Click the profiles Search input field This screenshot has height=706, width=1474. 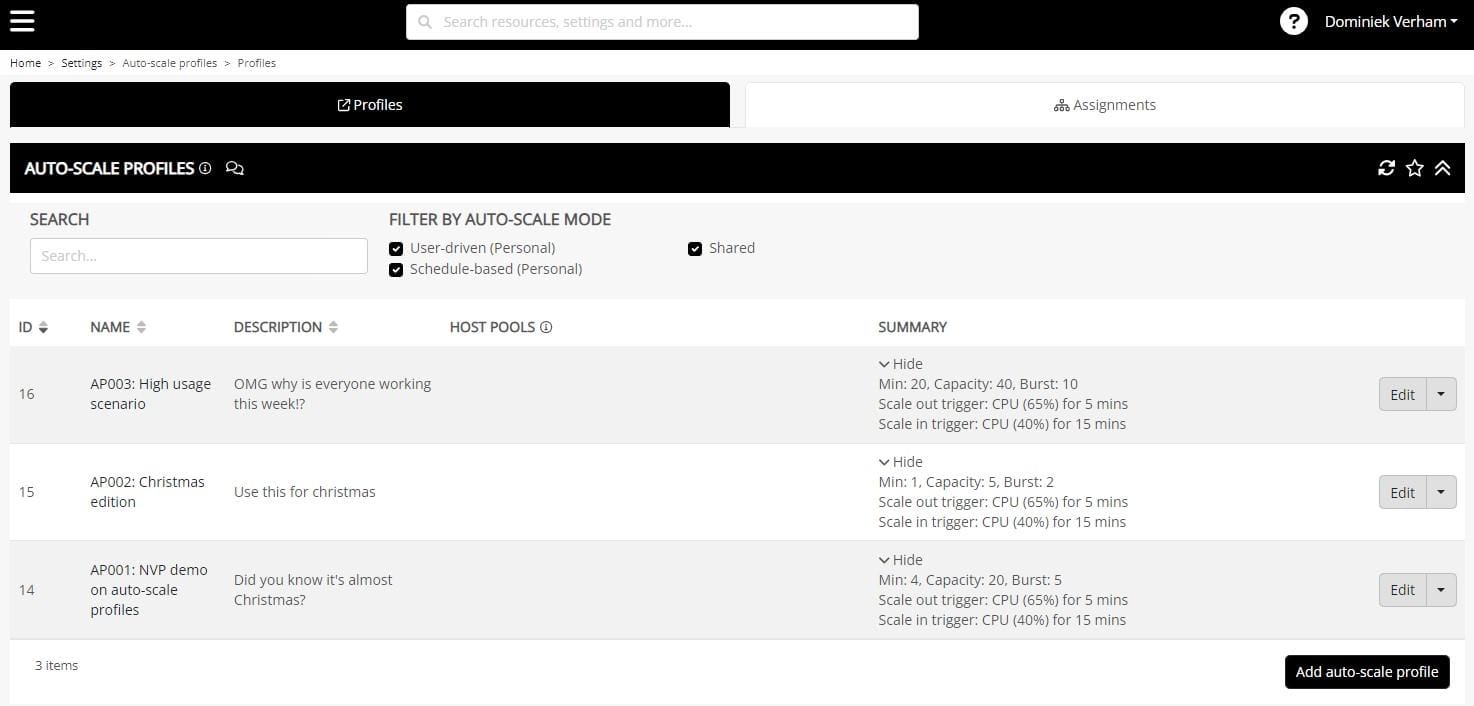(x=199, y=256)
